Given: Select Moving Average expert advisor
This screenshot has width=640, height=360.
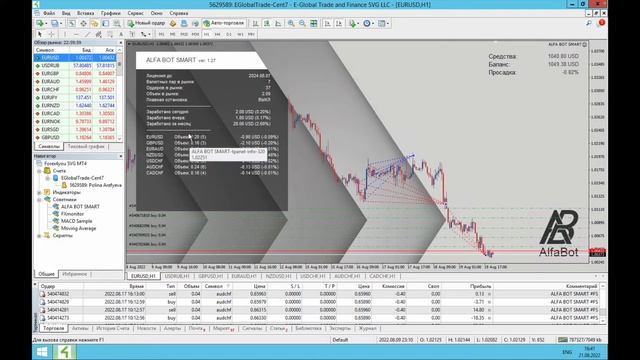Looking at the screenshot, I should pos(78,228).
